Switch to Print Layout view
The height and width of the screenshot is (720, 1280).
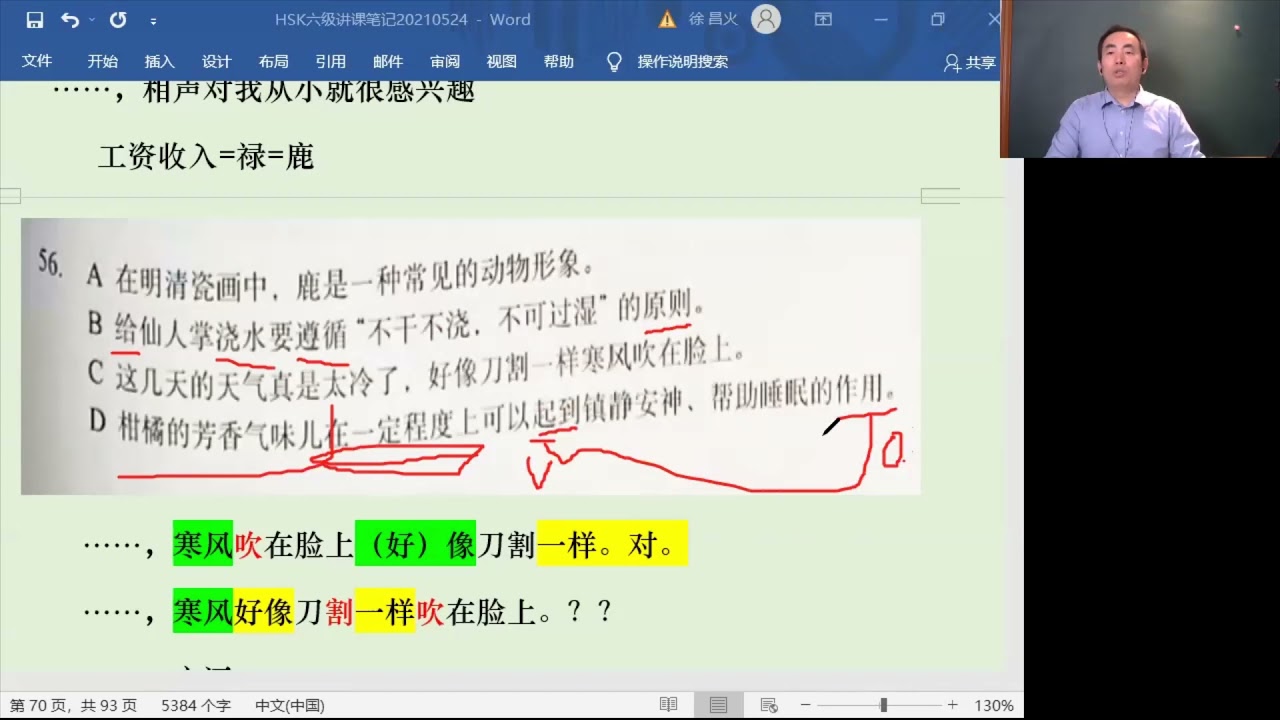(x=718, y=705)
